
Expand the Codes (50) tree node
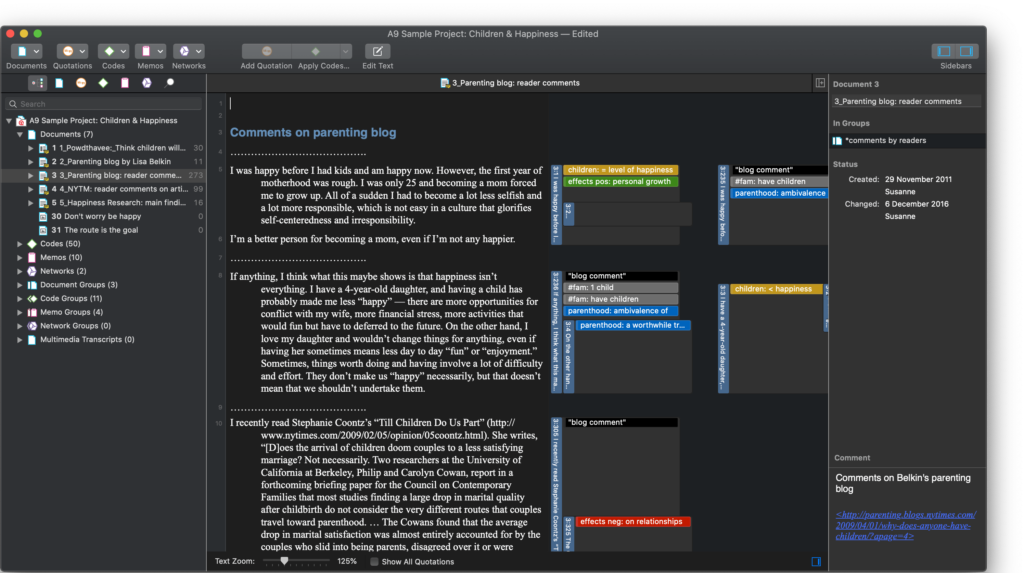click(21, 243)
